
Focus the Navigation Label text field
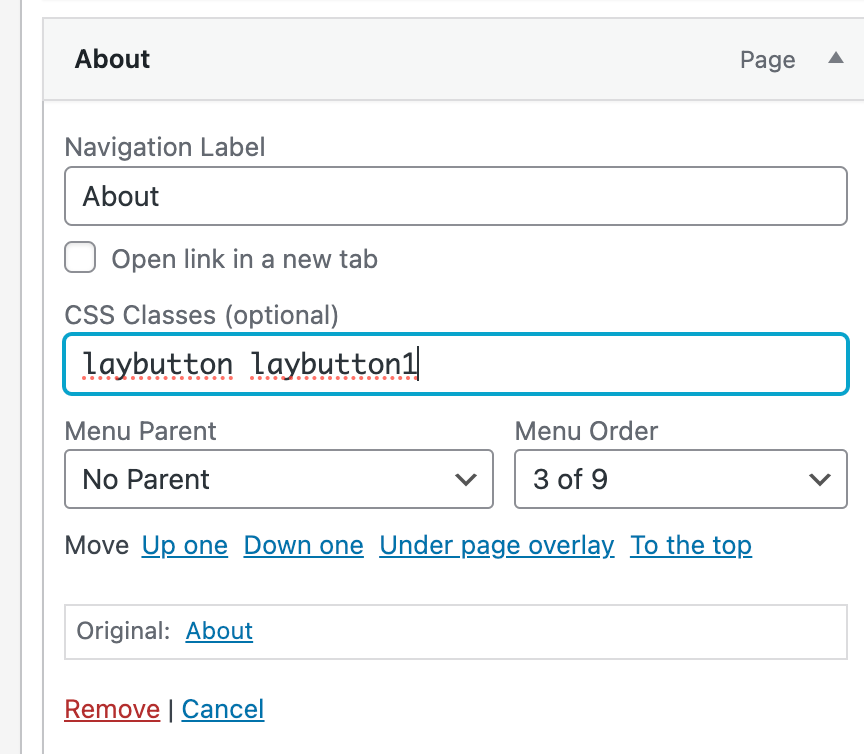(455, 197)
